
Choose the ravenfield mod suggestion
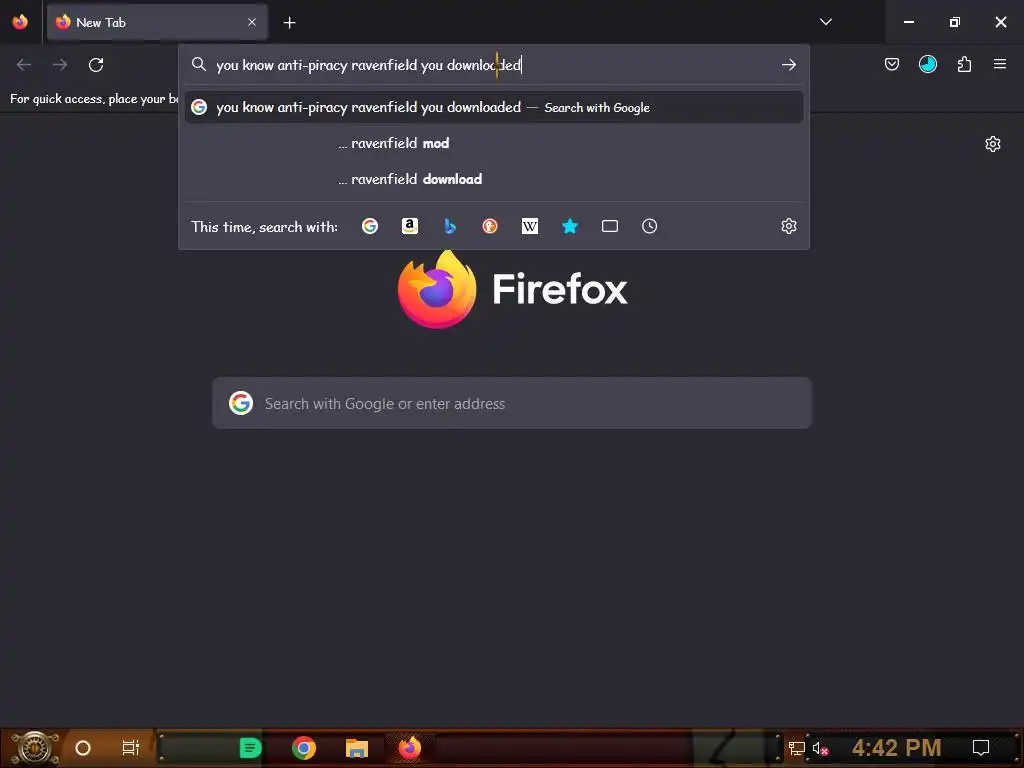pyautogui.click(x=494, y=143)
